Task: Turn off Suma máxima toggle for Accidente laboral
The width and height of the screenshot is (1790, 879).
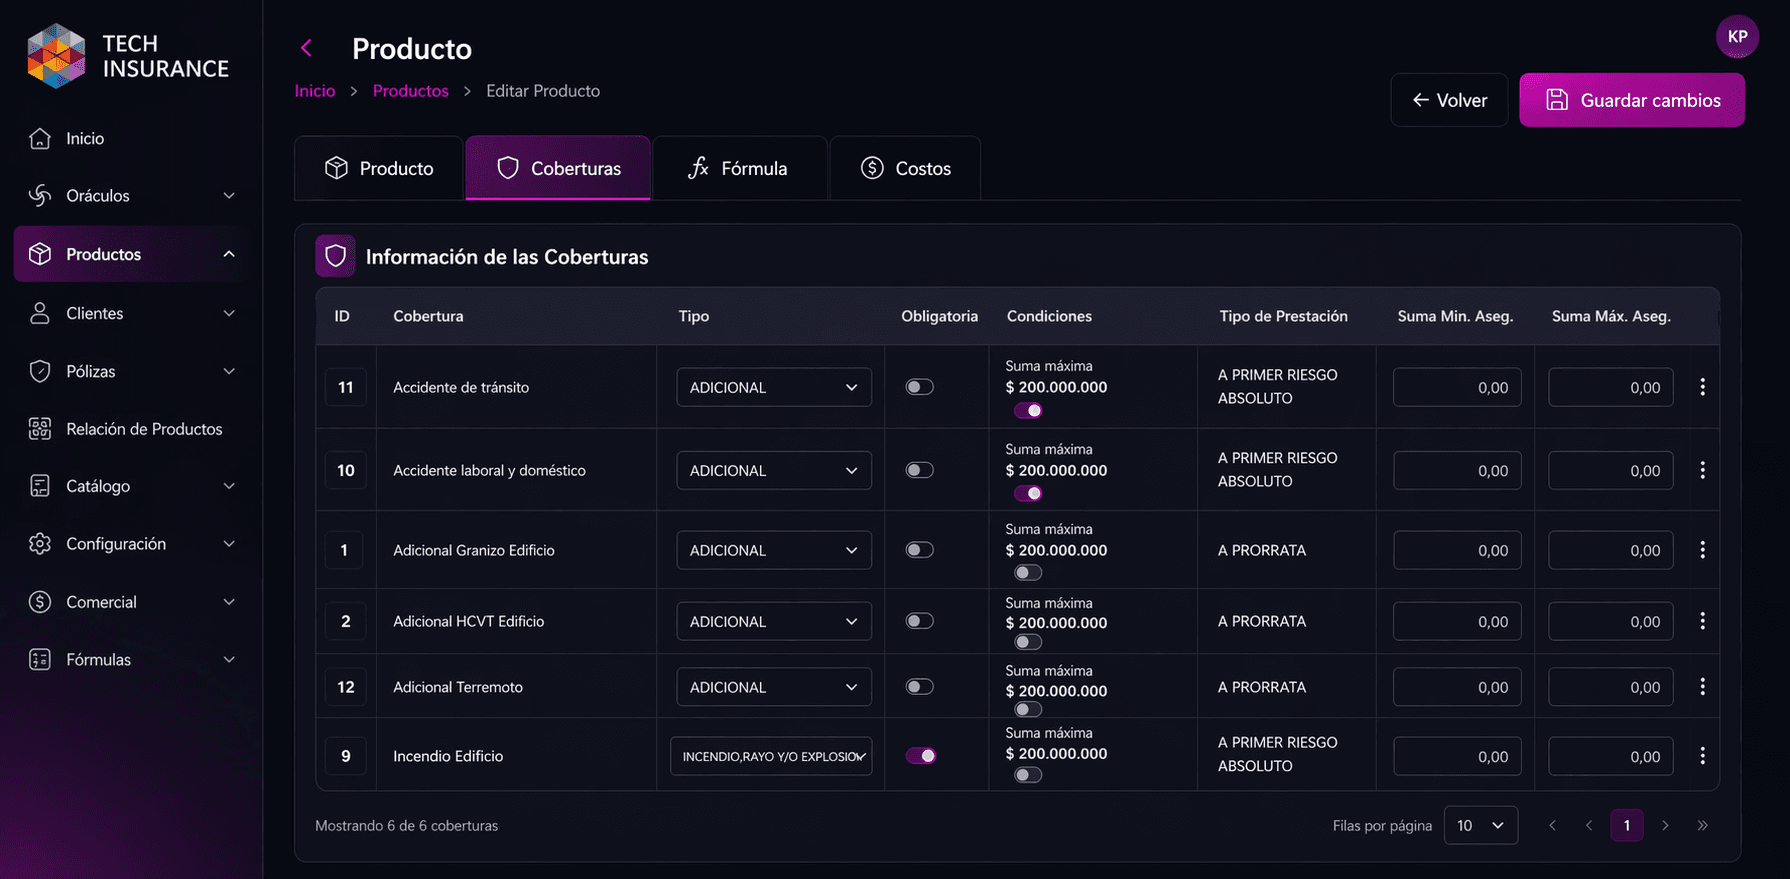Action: coord(1028,493)
